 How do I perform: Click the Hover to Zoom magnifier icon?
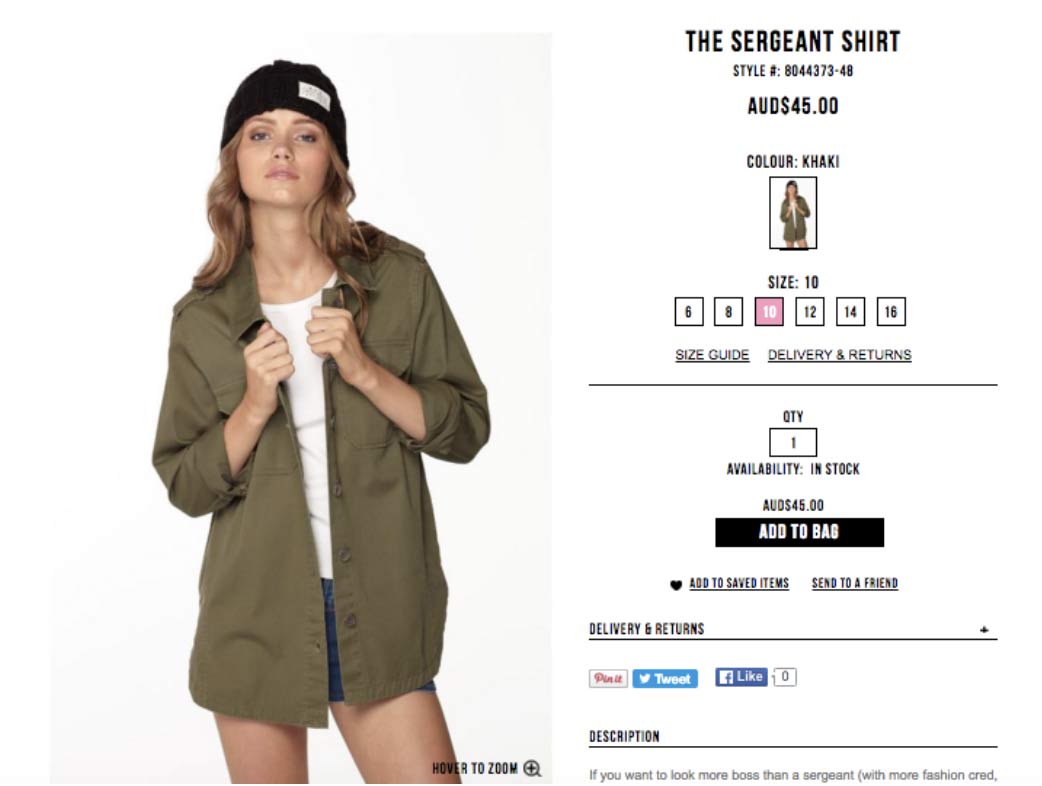(x=532, y=768)
